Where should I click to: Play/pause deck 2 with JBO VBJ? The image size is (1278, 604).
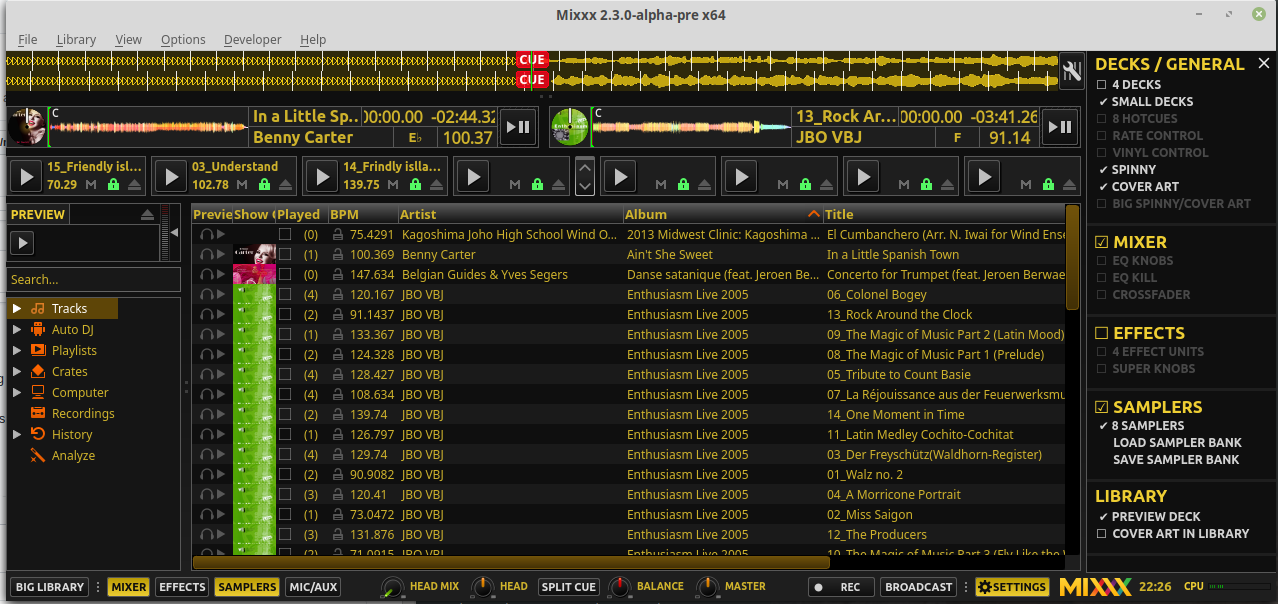[1059, 127]
